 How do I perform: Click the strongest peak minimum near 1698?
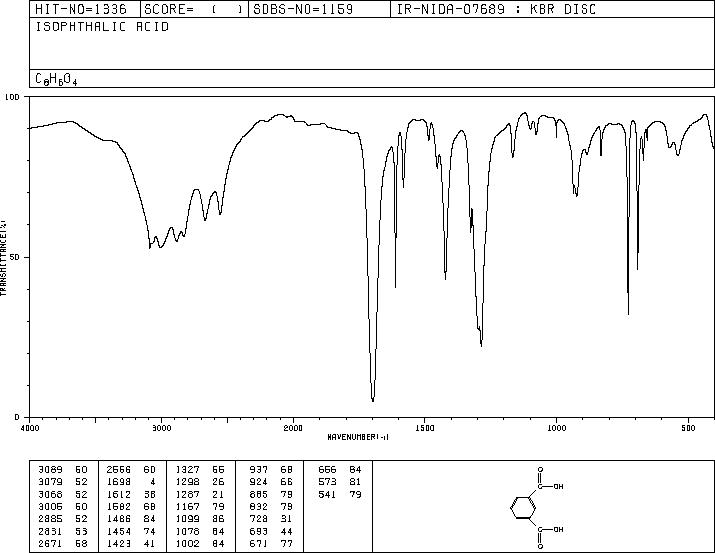click(x=373, y=400)
